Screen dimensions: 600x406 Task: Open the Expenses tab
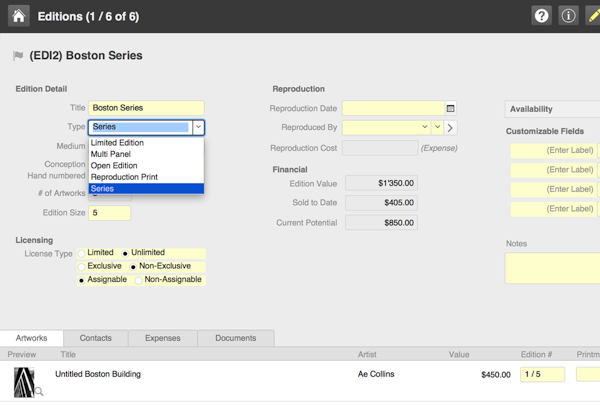(163, 338)
